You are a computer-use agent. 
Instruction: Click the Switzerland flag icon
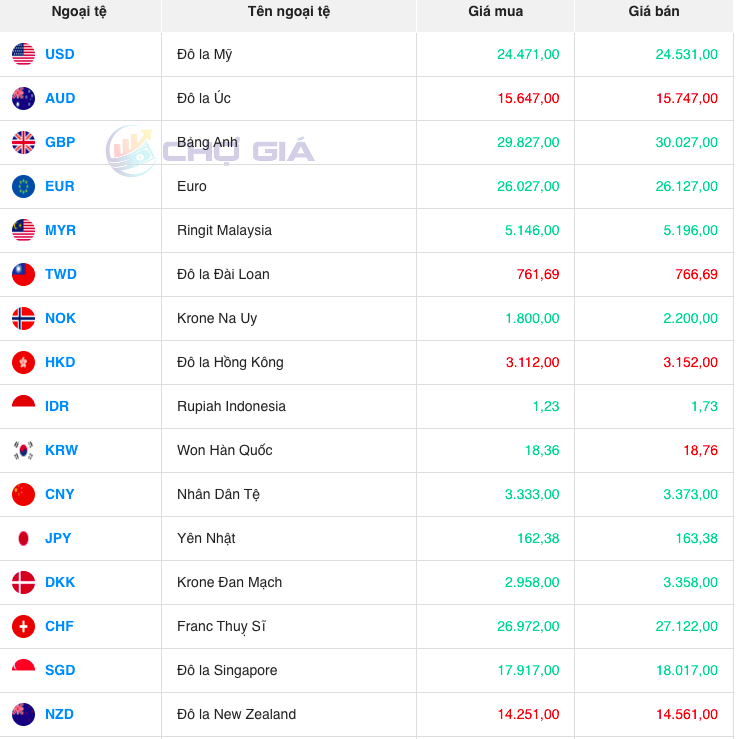click(x=23, y=626)
